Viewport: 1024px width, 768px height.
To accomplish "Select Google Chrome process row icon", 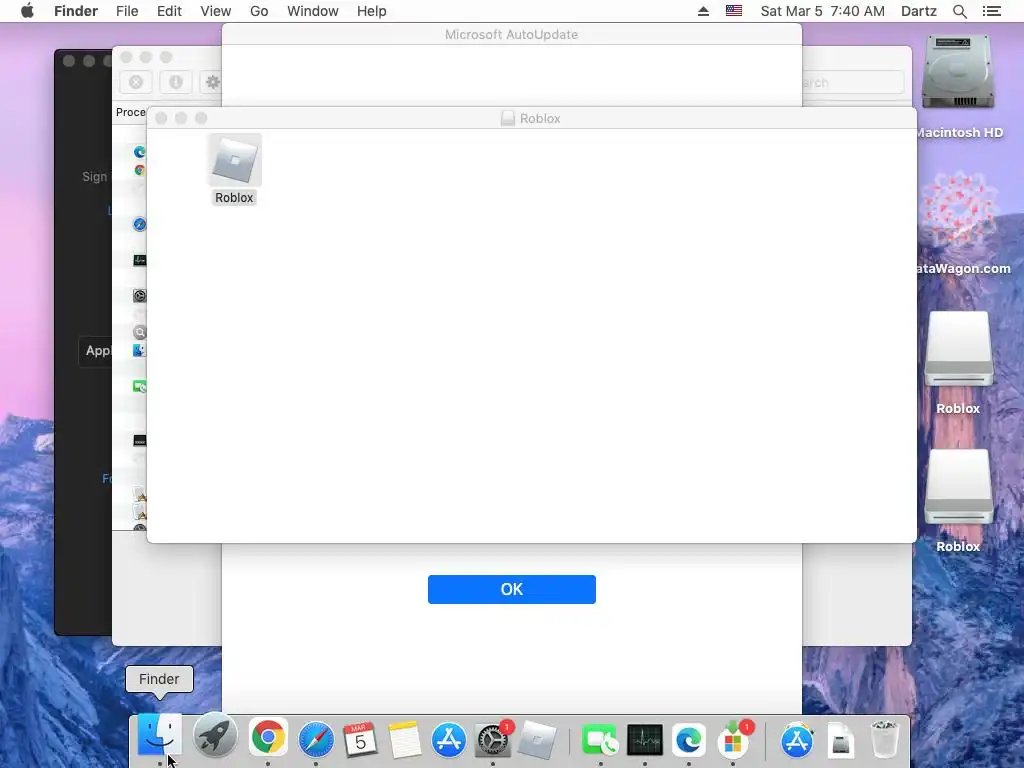I will [x=139, y=170].
